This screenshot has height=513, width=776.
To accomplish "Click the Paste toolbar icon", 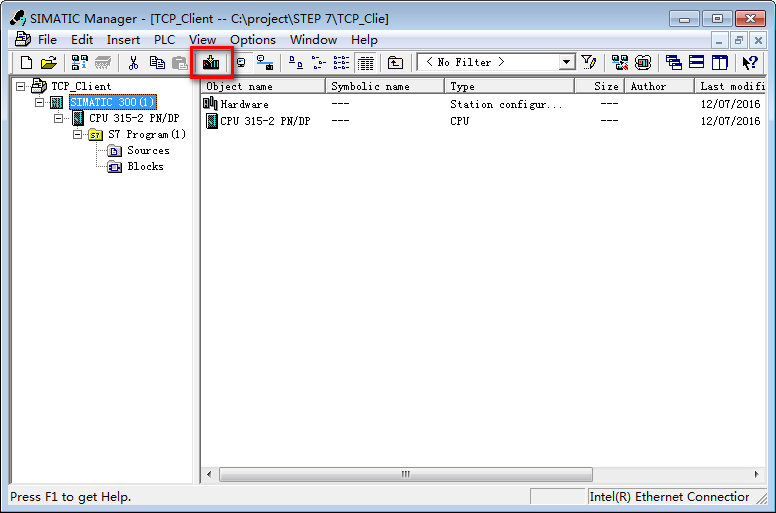I will (179, 62).
